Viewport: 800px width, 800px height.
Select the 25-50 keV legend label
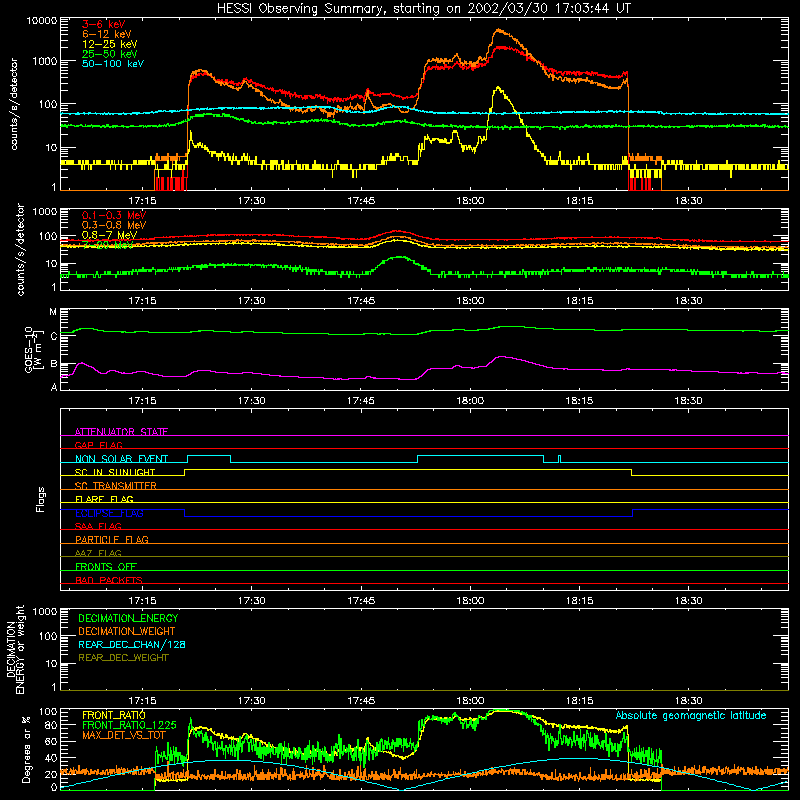(x=109, y=54)
